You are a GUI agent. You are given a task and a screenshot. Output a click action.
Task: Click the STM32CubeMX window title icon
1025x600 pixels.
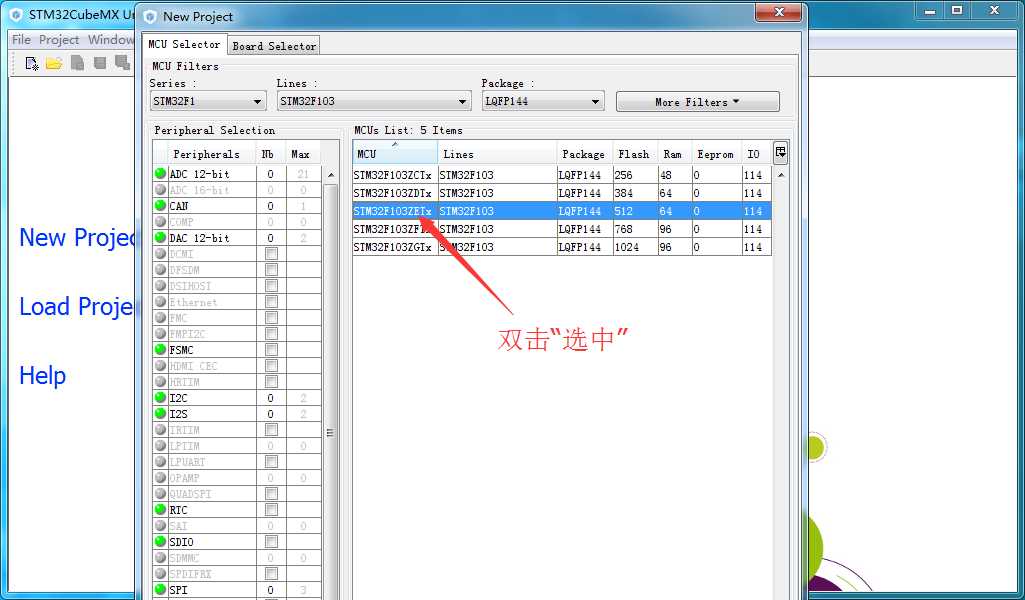pos(16,14)
